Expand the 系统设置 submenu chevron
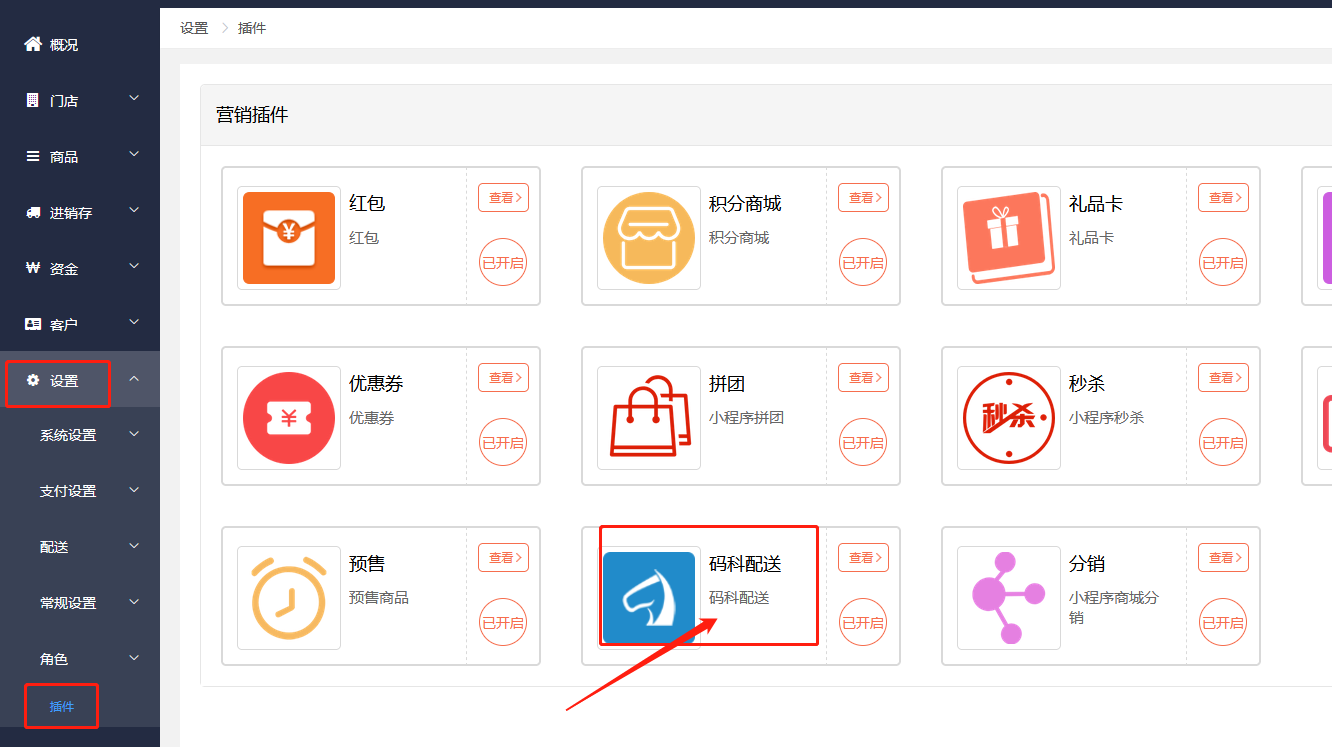This screenshot has width=1332, height=747. pos(134,434)
